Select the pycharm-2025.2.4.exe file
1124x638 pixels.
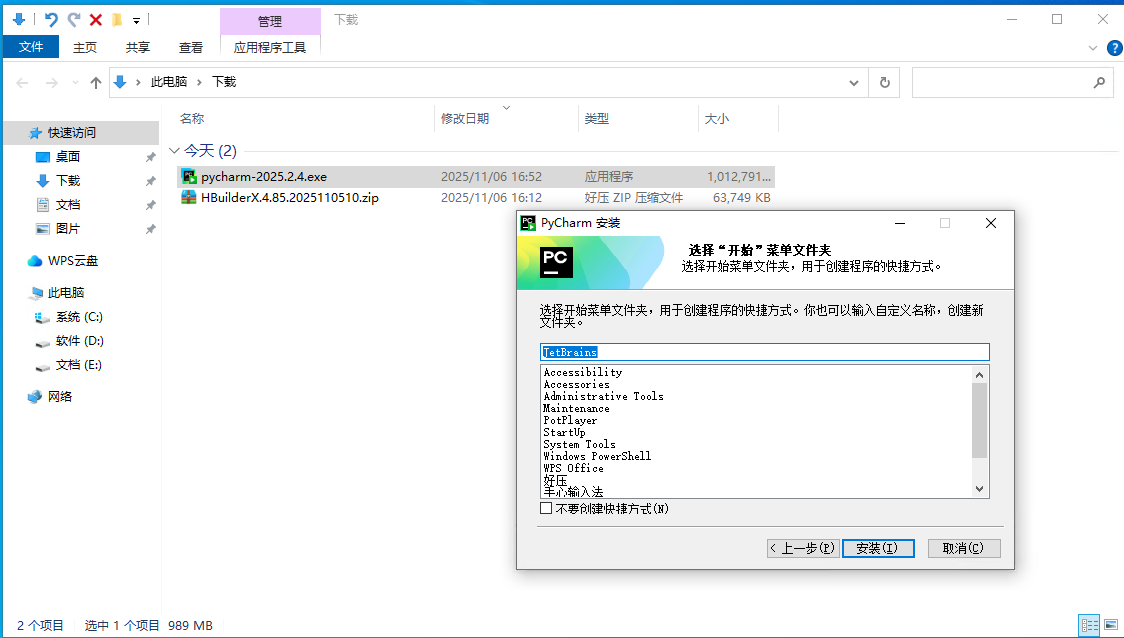(x=264, y=177)
